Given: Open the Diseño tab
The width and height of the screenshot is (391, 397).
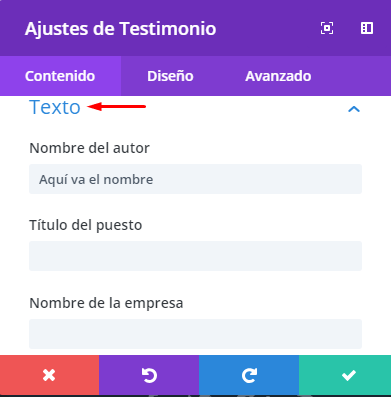Looking at the screenshot, I should pos(170,76).
